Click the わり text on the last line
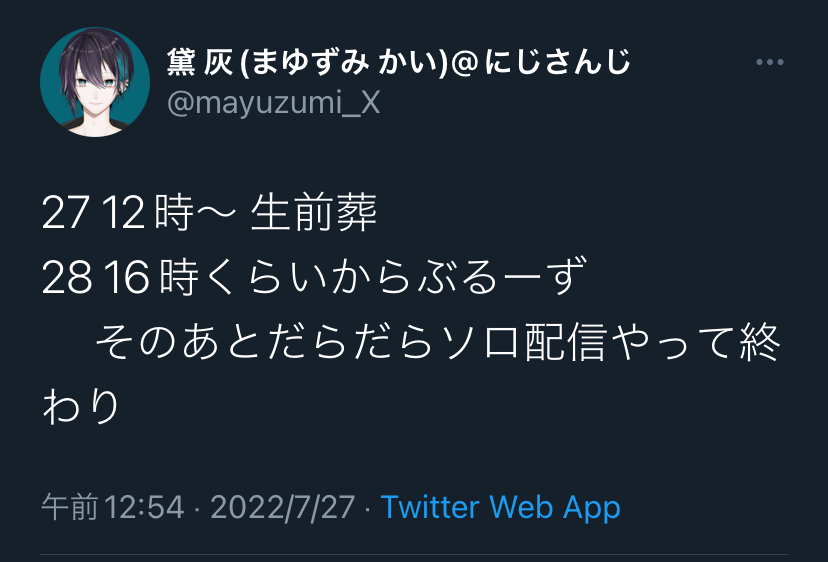The image size is (828, 562). pos(81,407)
